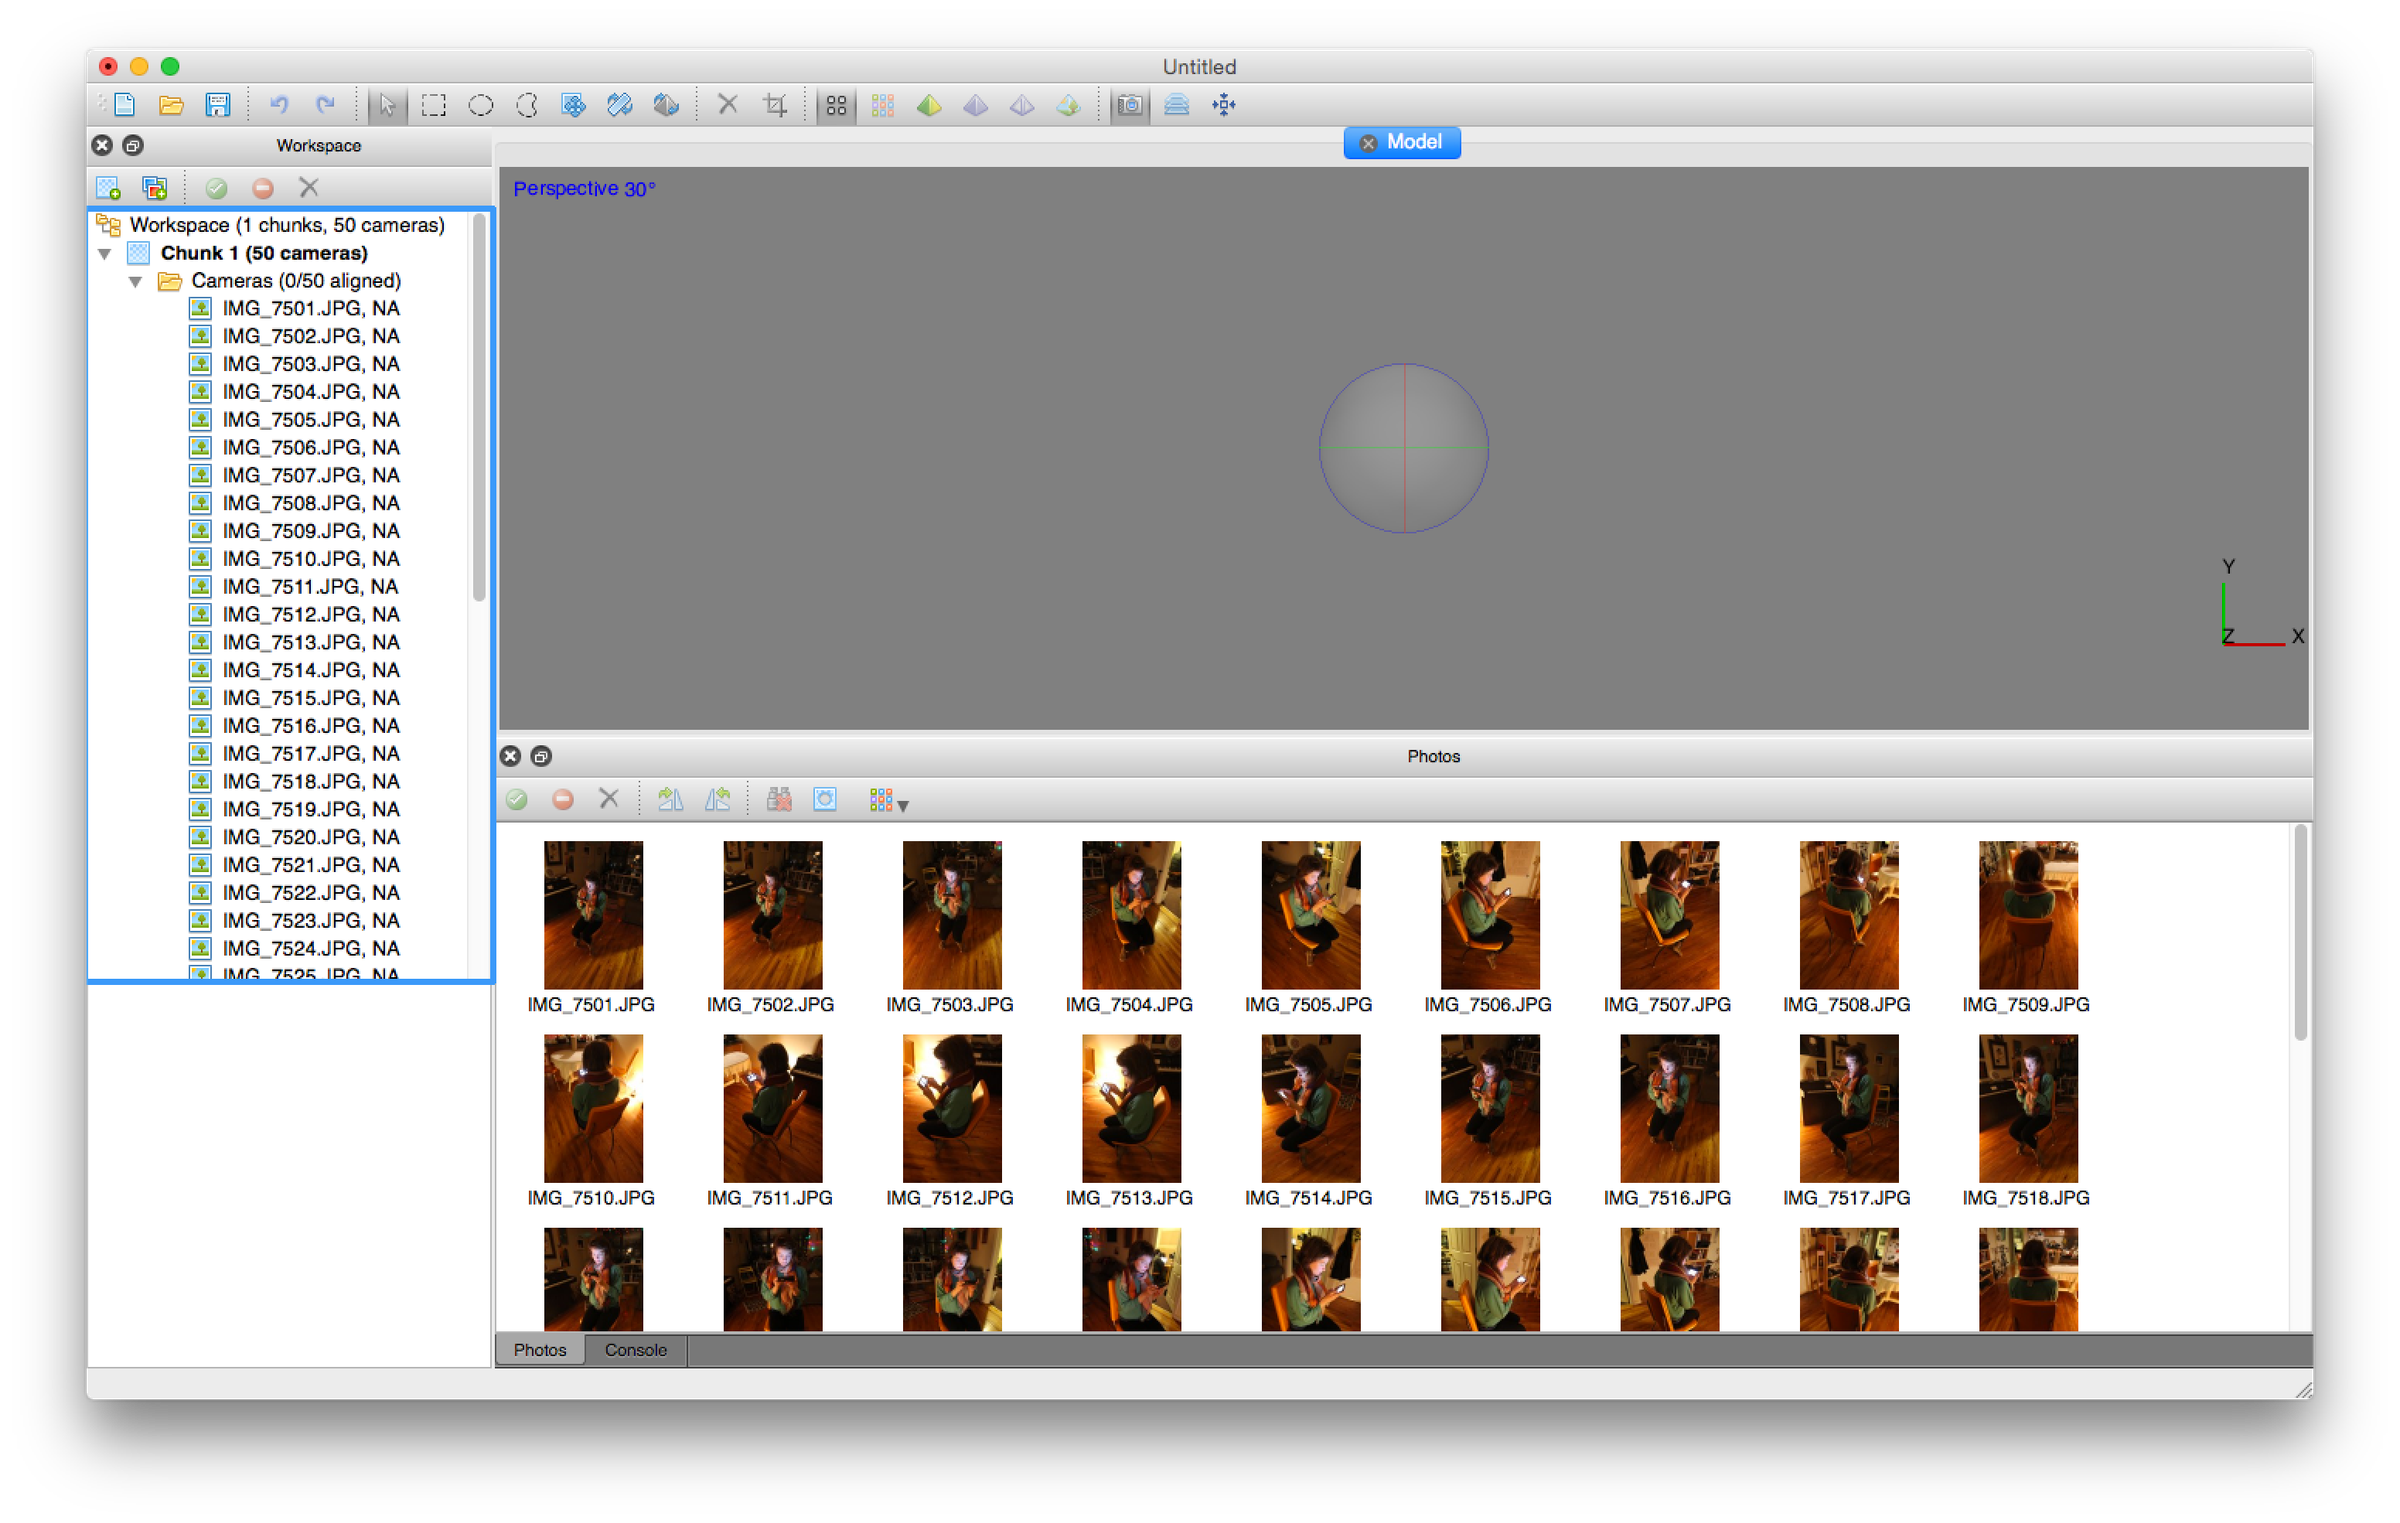
Task: Click the Add Photos icon in Workspace
Action: point(155,188)
